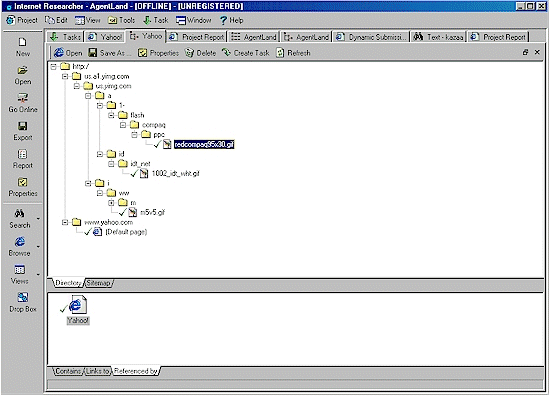Select the 1002_idt_wht.gif file
Screen dimensions: 550x396
pos(175,173)
